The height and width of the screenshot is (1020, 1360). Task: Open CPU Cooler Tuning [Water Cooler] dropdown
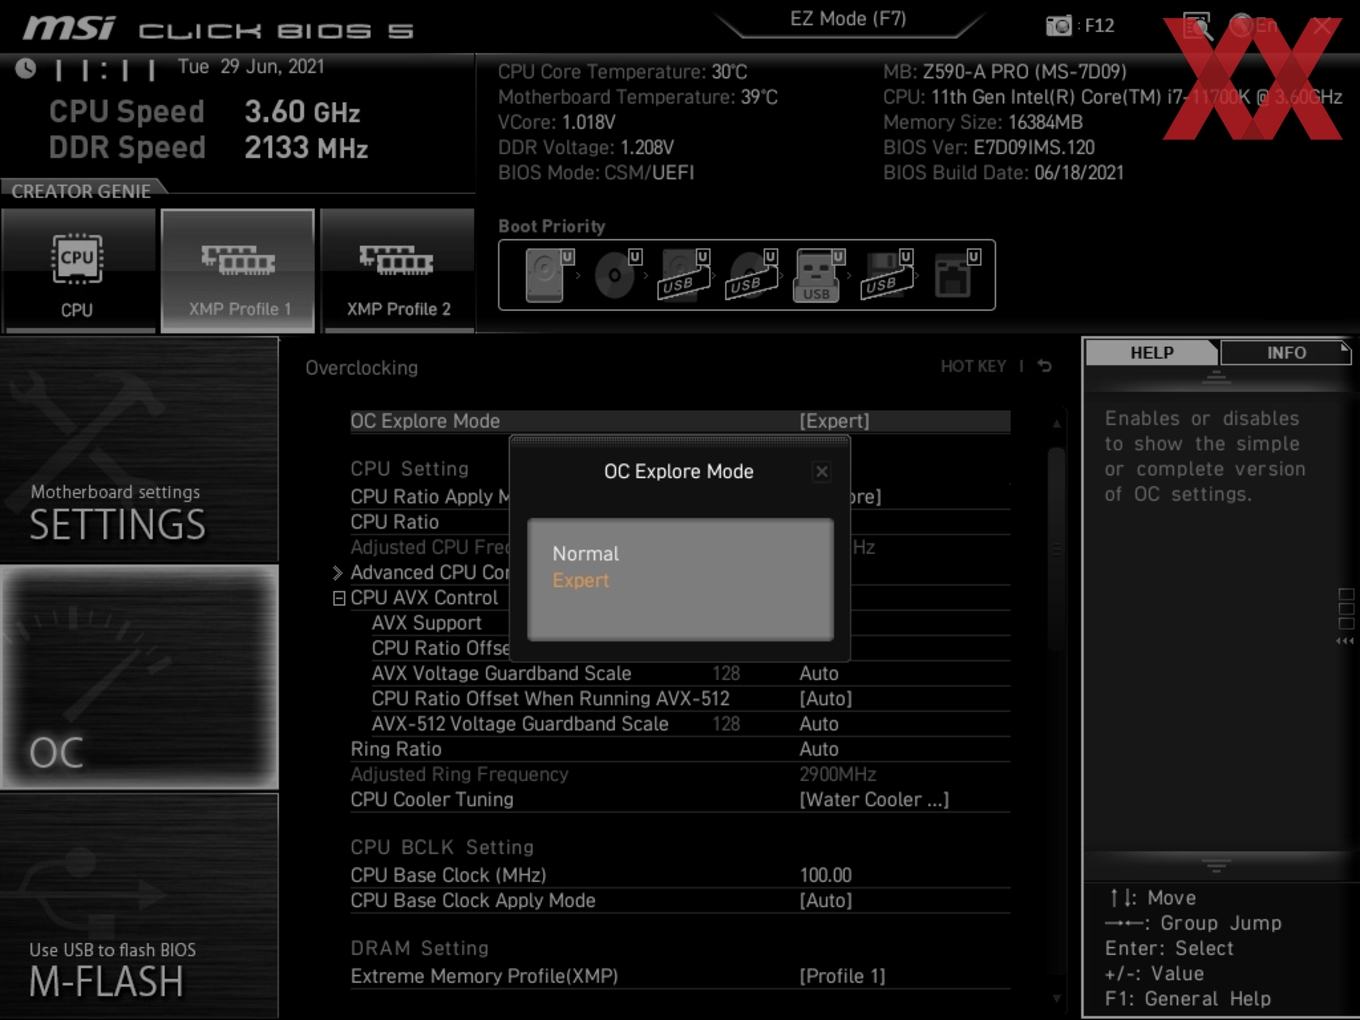coord(874,799)
